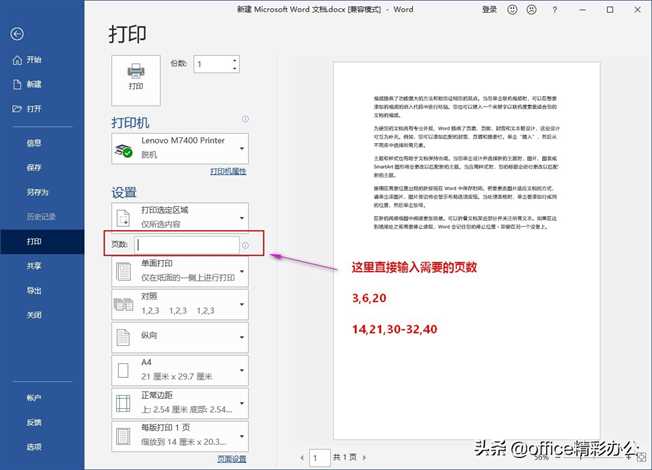Click the info icon next to pages field
652x470 pixels.
(245, 245)
